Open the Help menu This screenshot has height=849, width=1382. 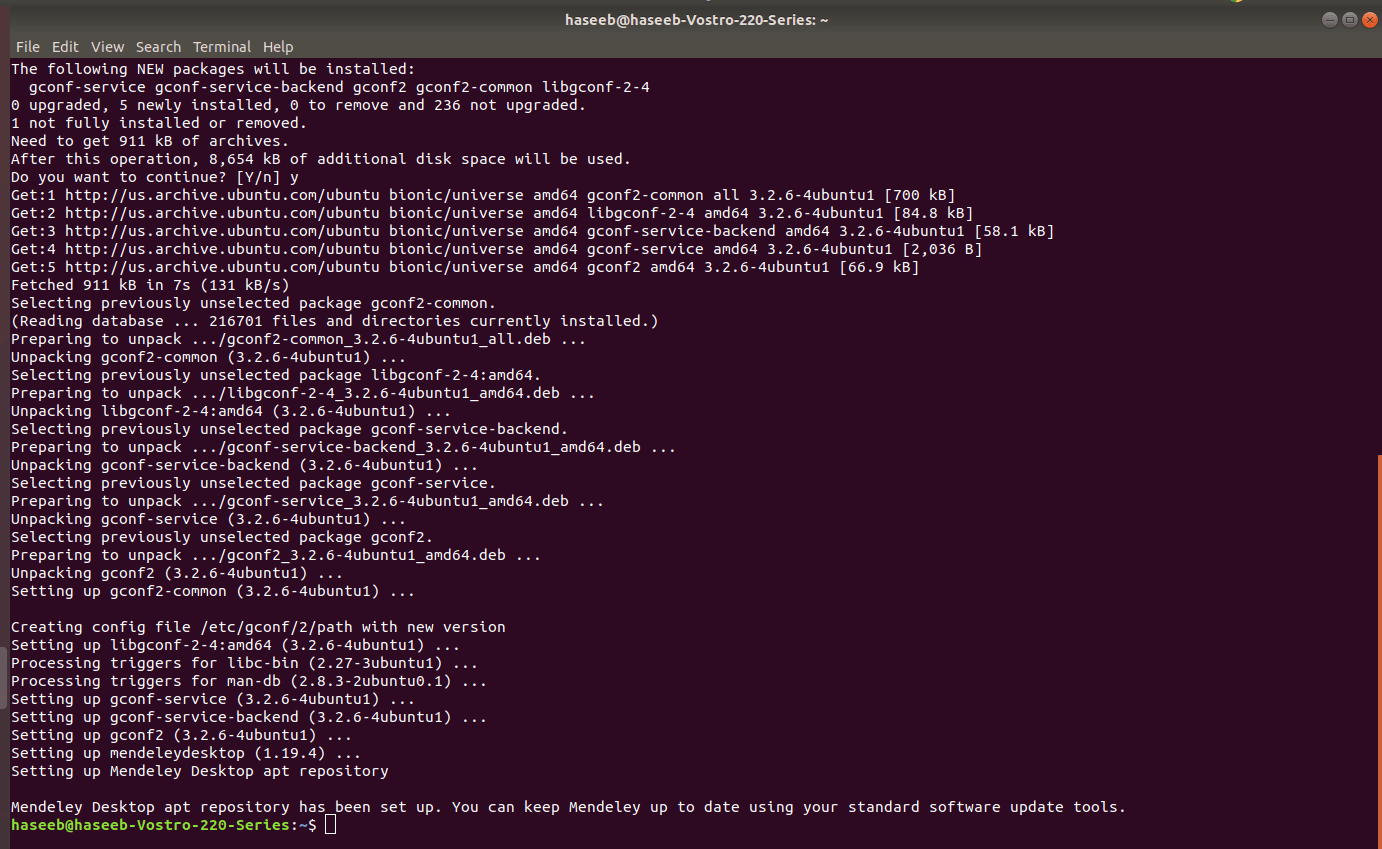tap(278, 47)
